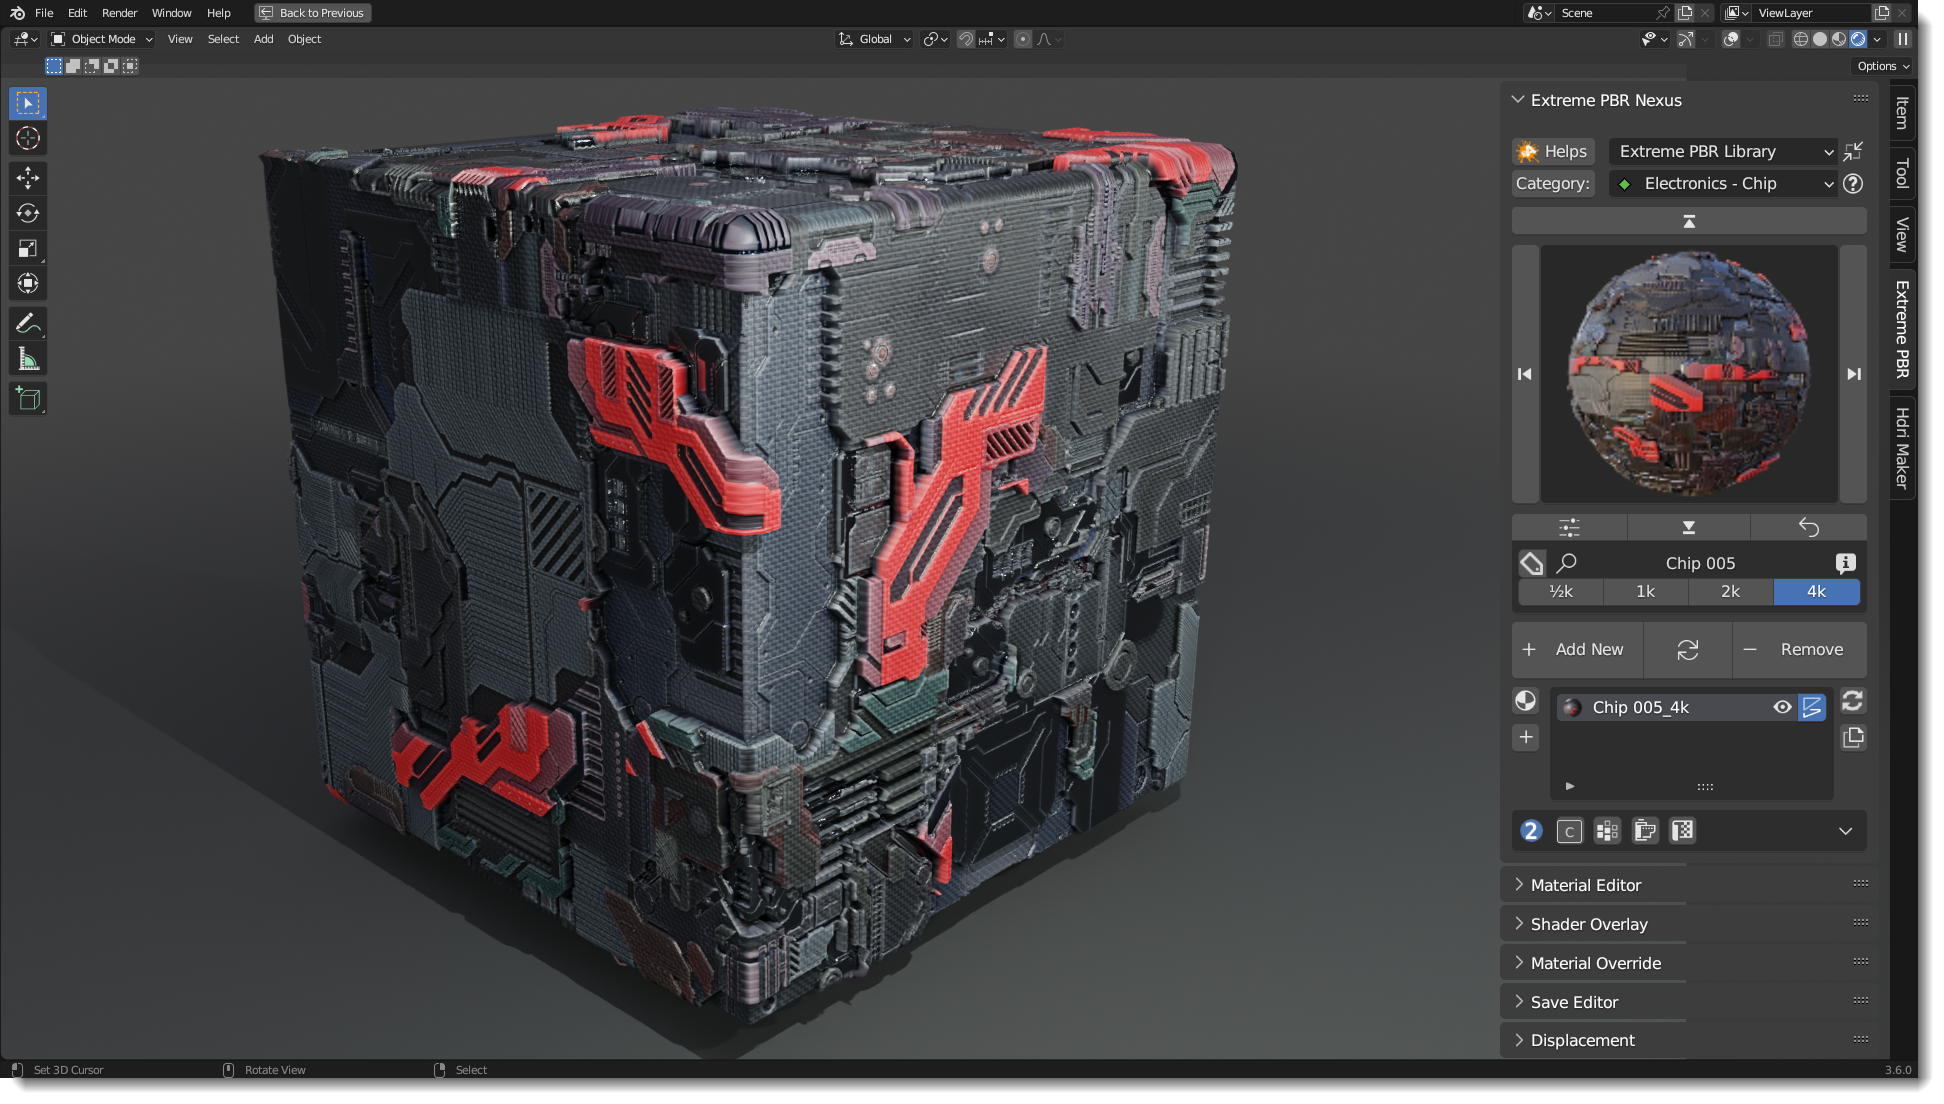Switch to the Hdri Maker sidebar tab
The image size is (1944, 1104).
pyautogui.click(x=1900, y=447)
